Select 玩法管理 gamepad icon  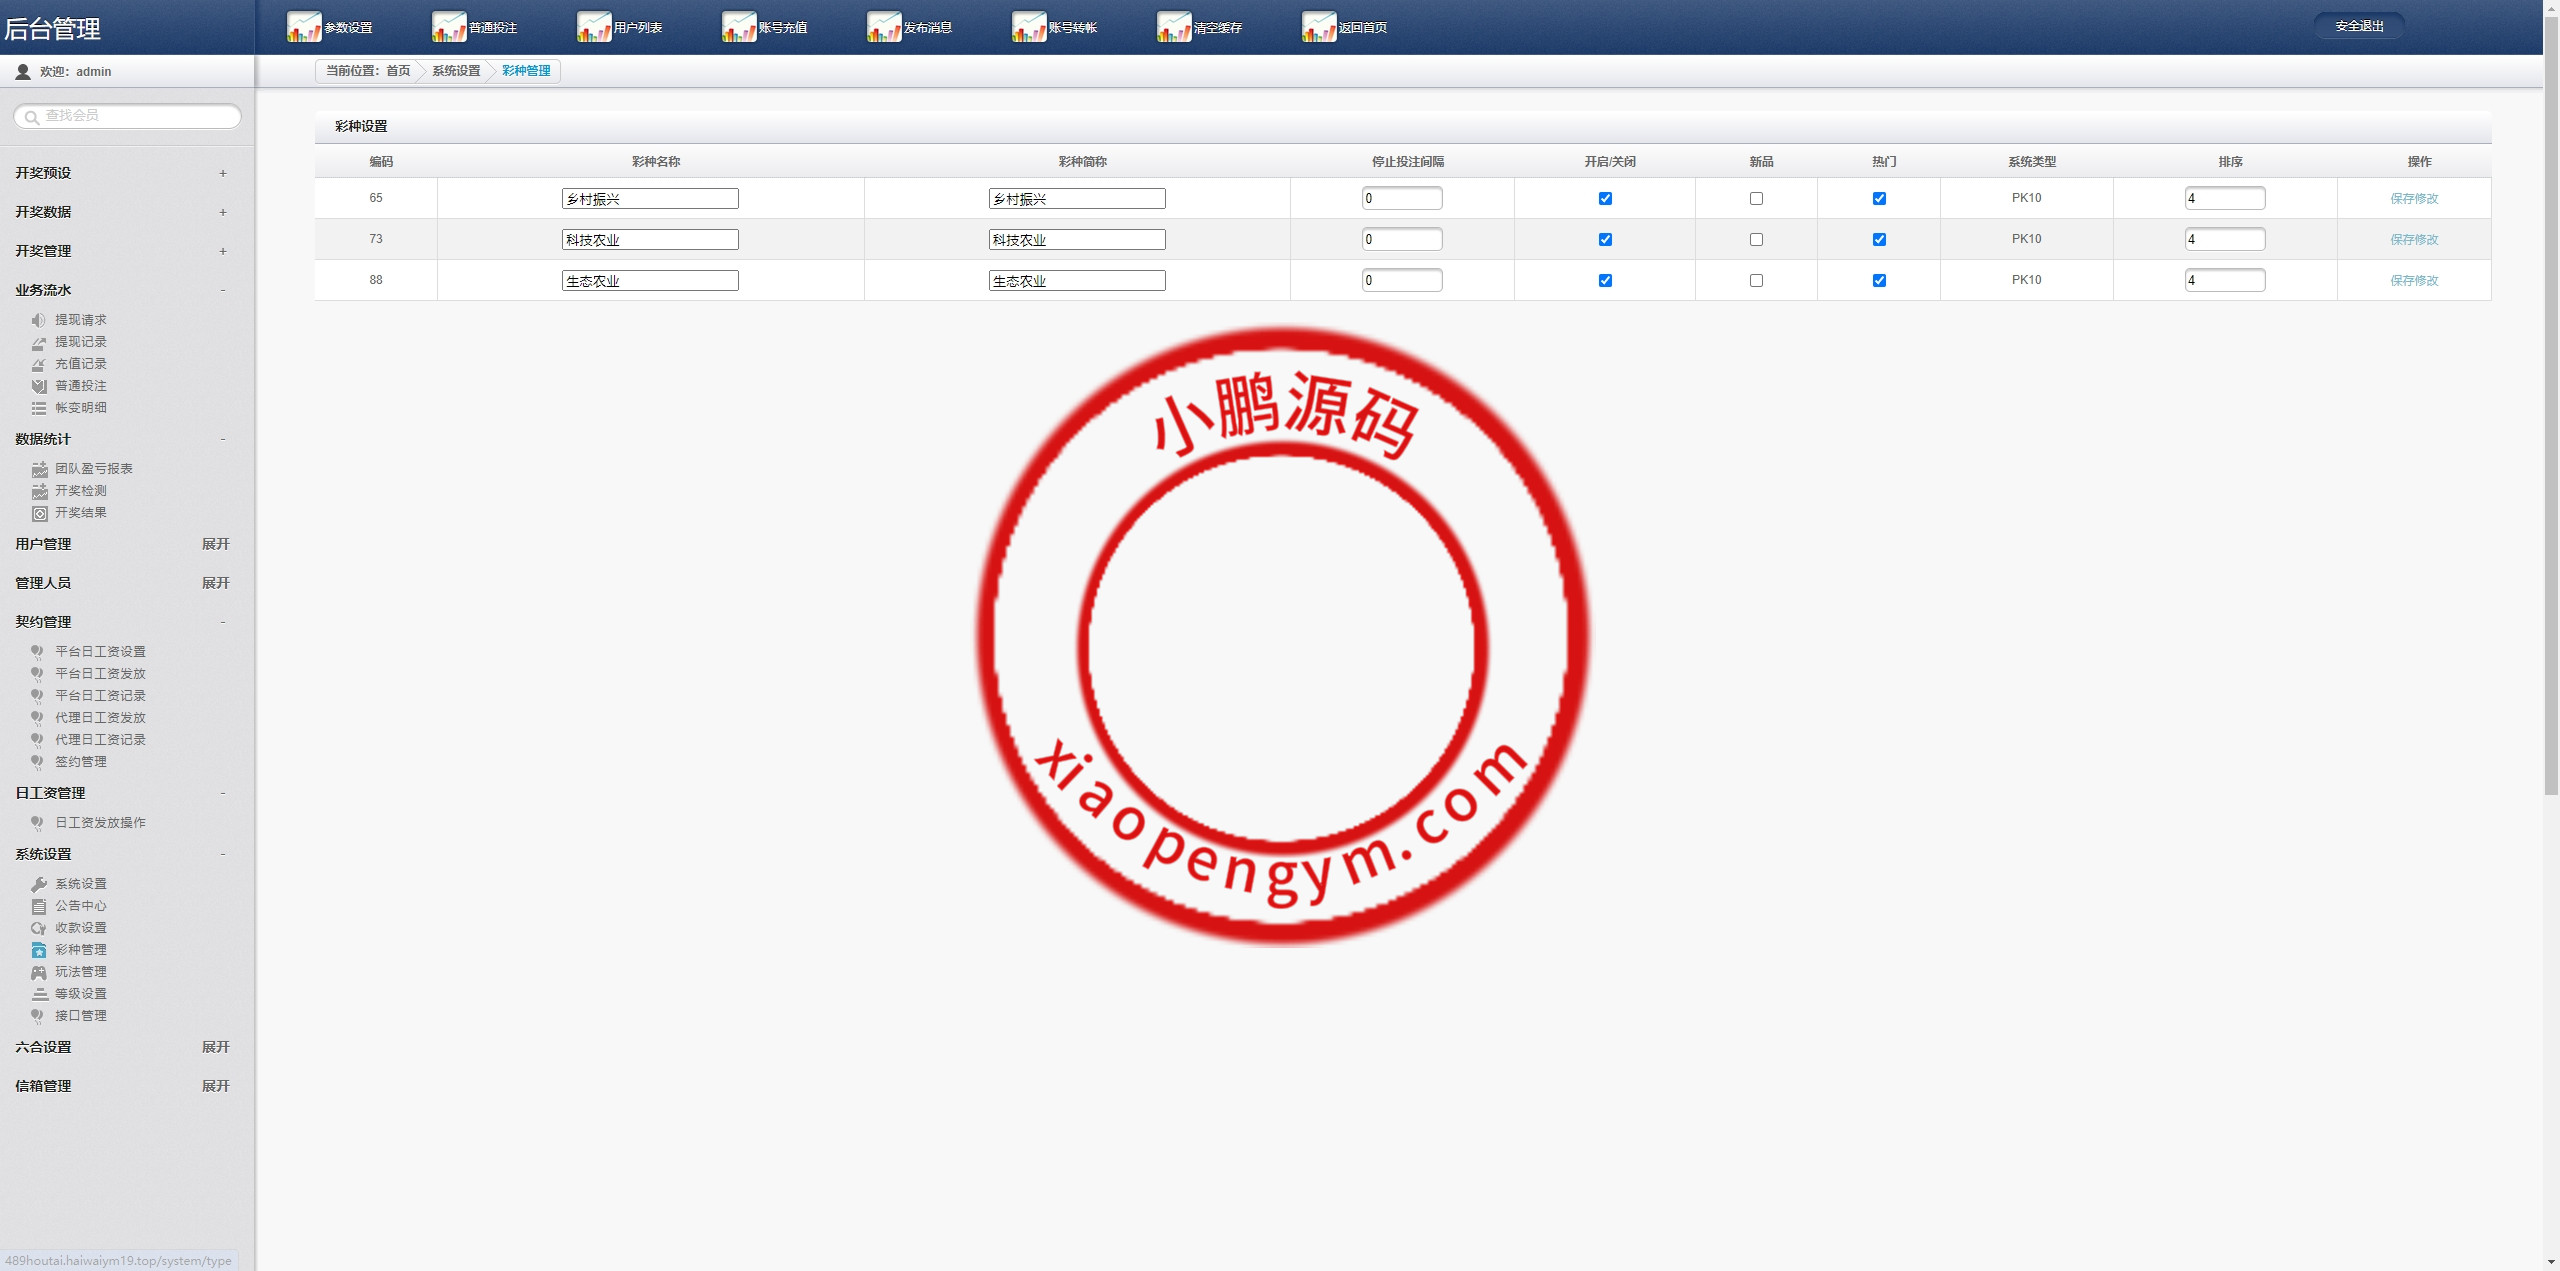pyautogui.click(x=39, y=972)
